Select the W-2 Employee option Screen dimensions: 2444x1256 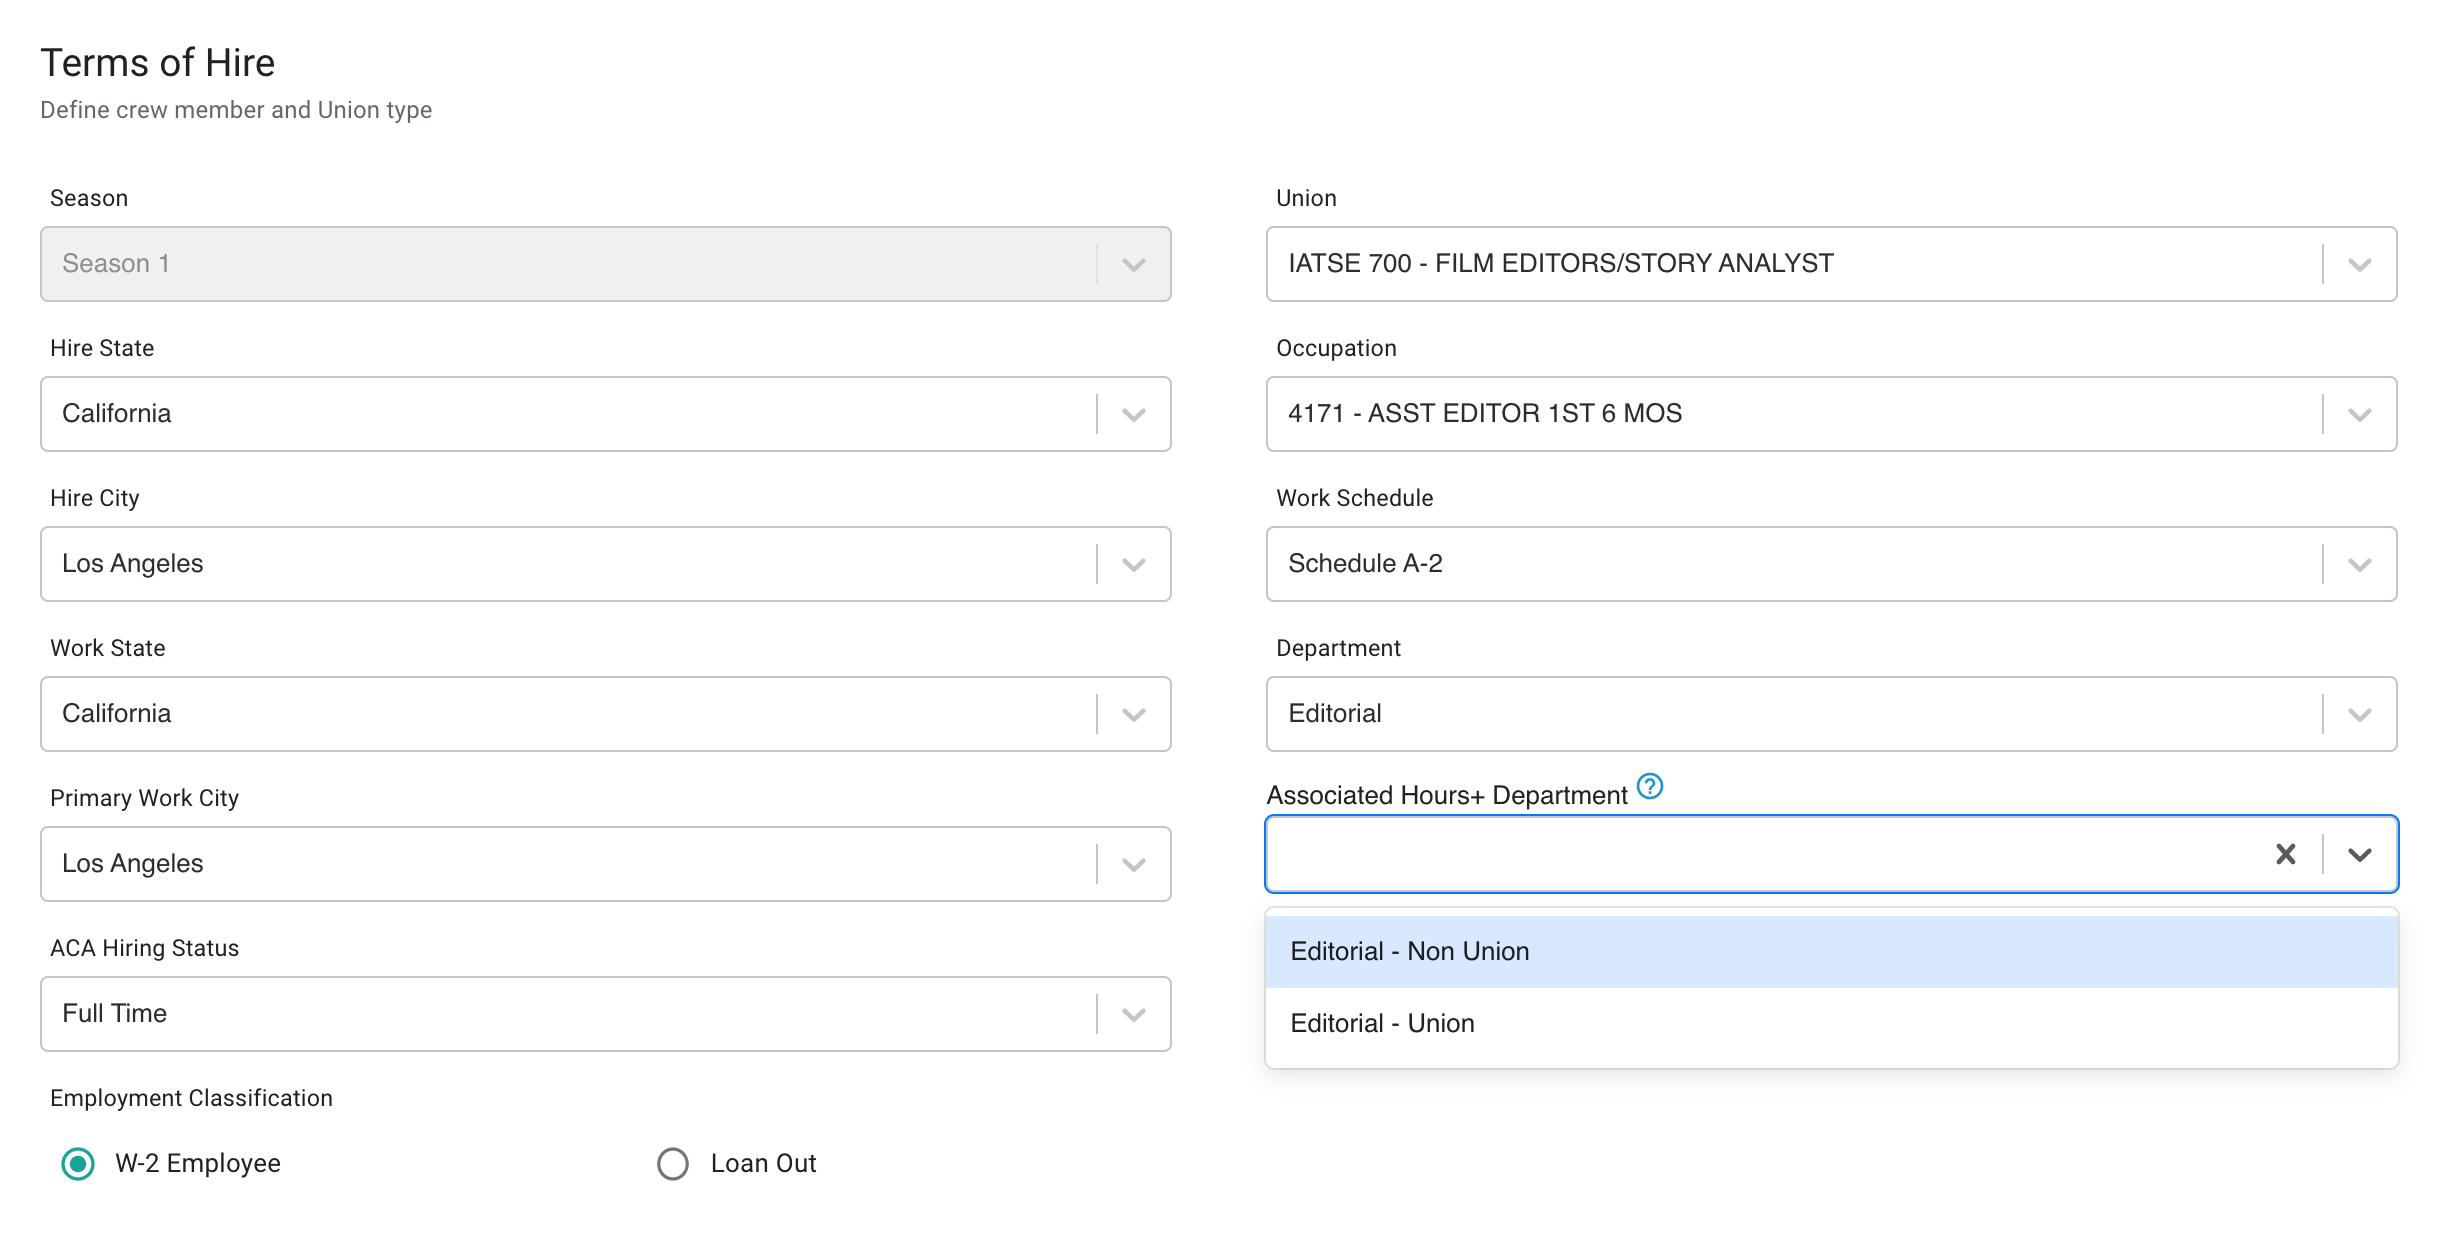click(x=78, y=1163)
